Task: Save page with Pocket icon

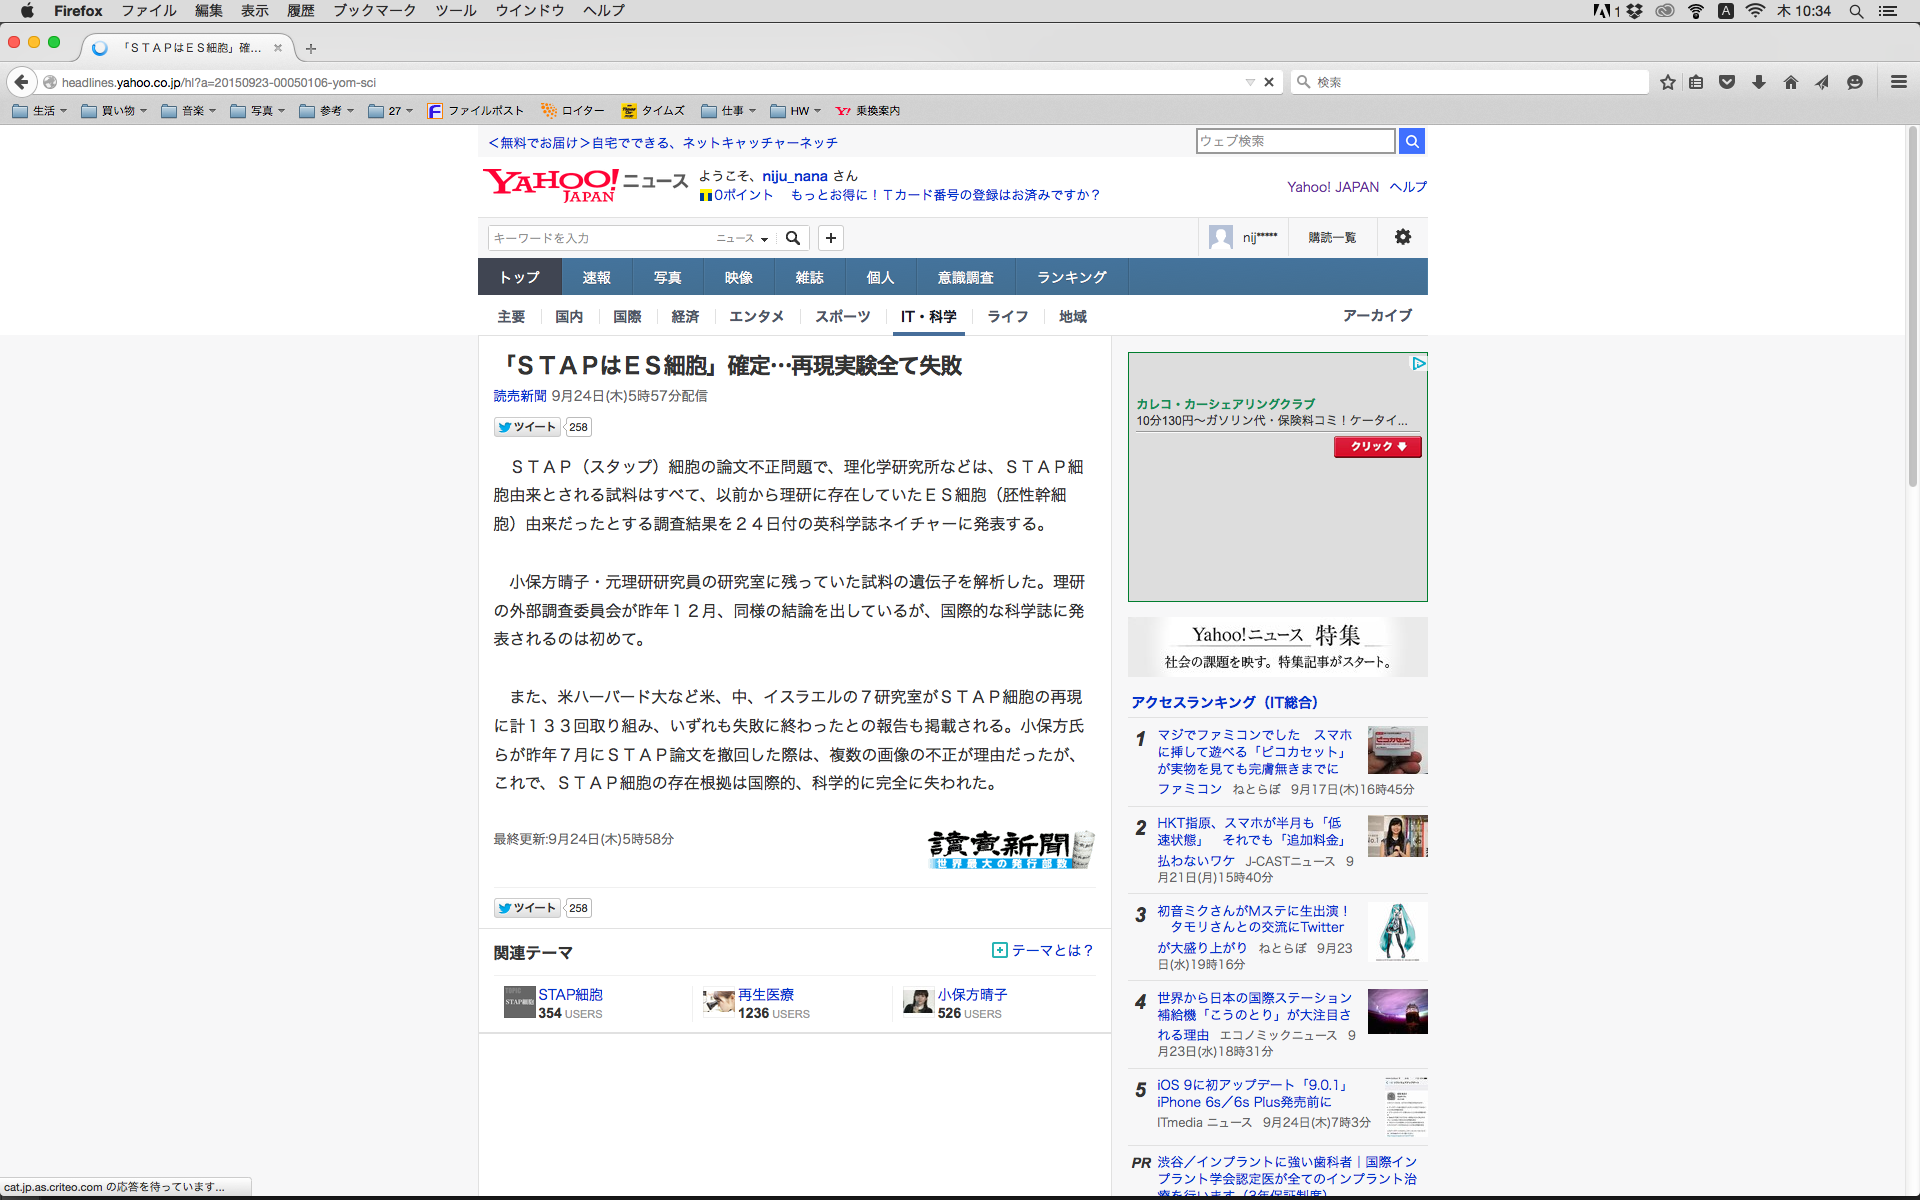Action: pos(1727,82)
